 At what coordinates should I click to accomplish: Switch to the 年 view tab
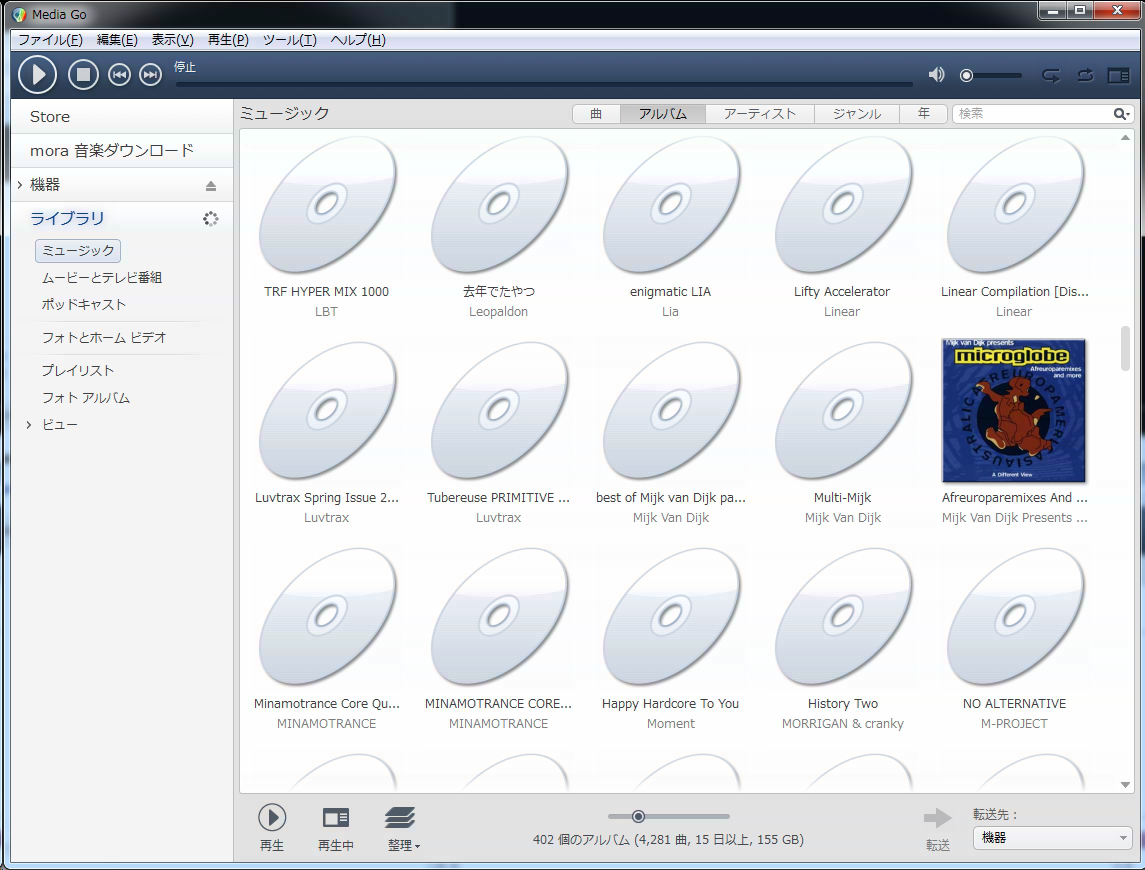(924, 113)
